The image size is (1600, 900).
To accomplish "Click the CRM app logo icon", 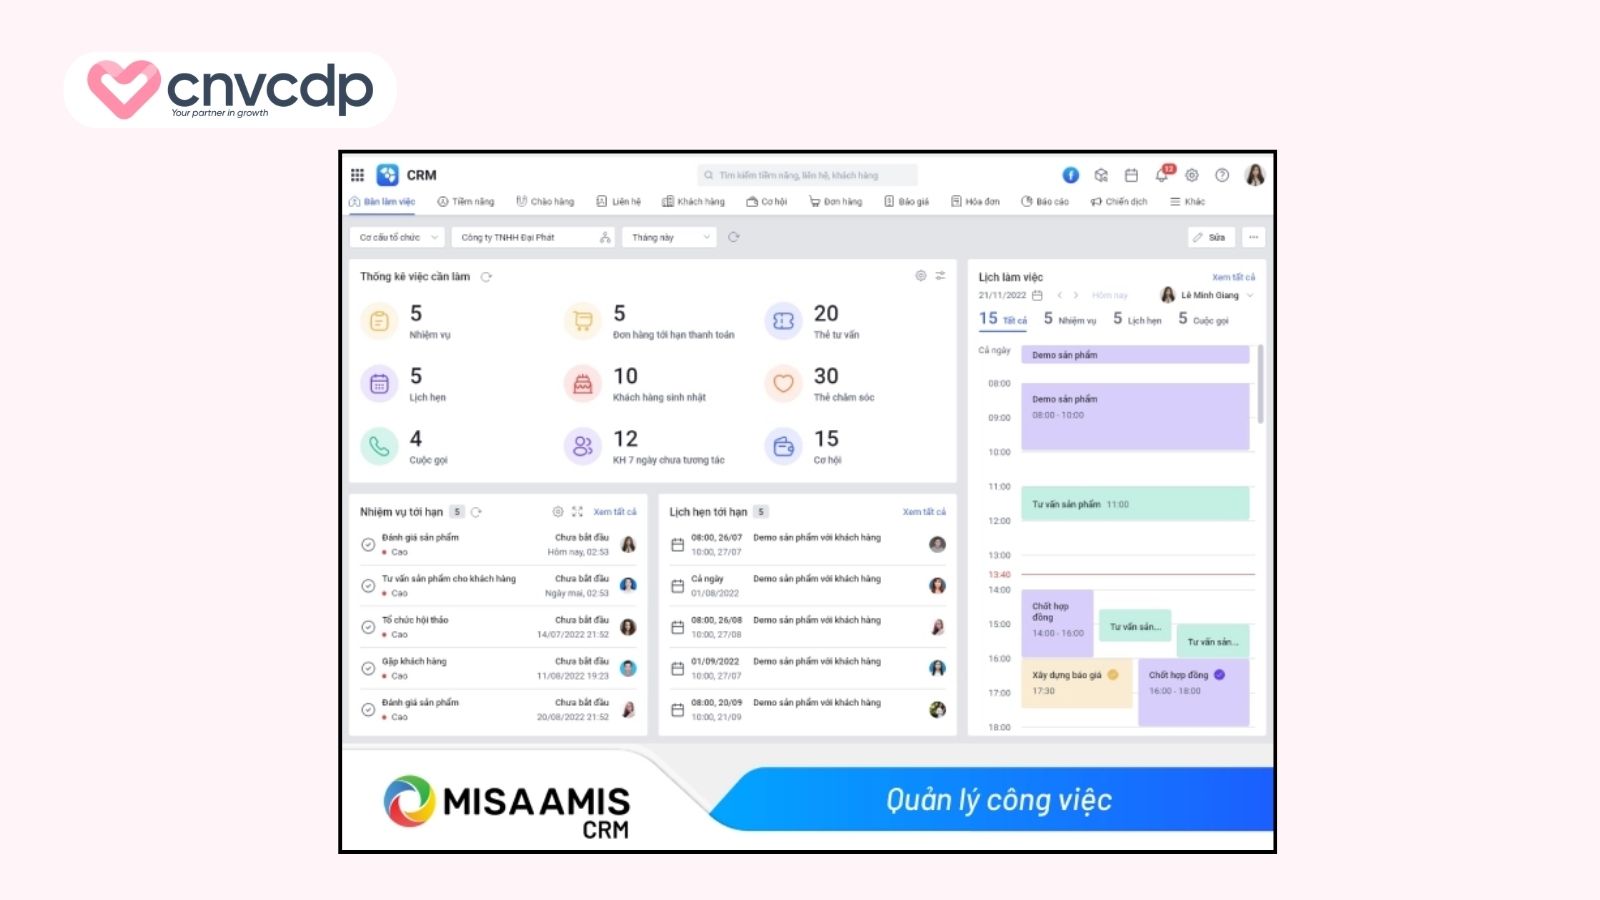I will coord(388,175).
